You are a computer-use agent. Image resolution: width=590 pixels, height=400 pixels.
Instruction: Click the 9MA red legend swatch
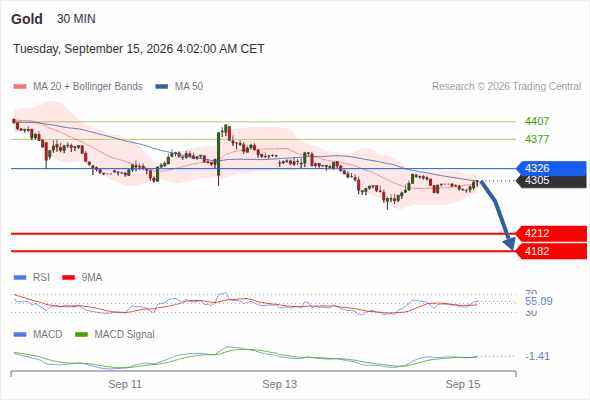pyautogui.click(x=68, y=278)
